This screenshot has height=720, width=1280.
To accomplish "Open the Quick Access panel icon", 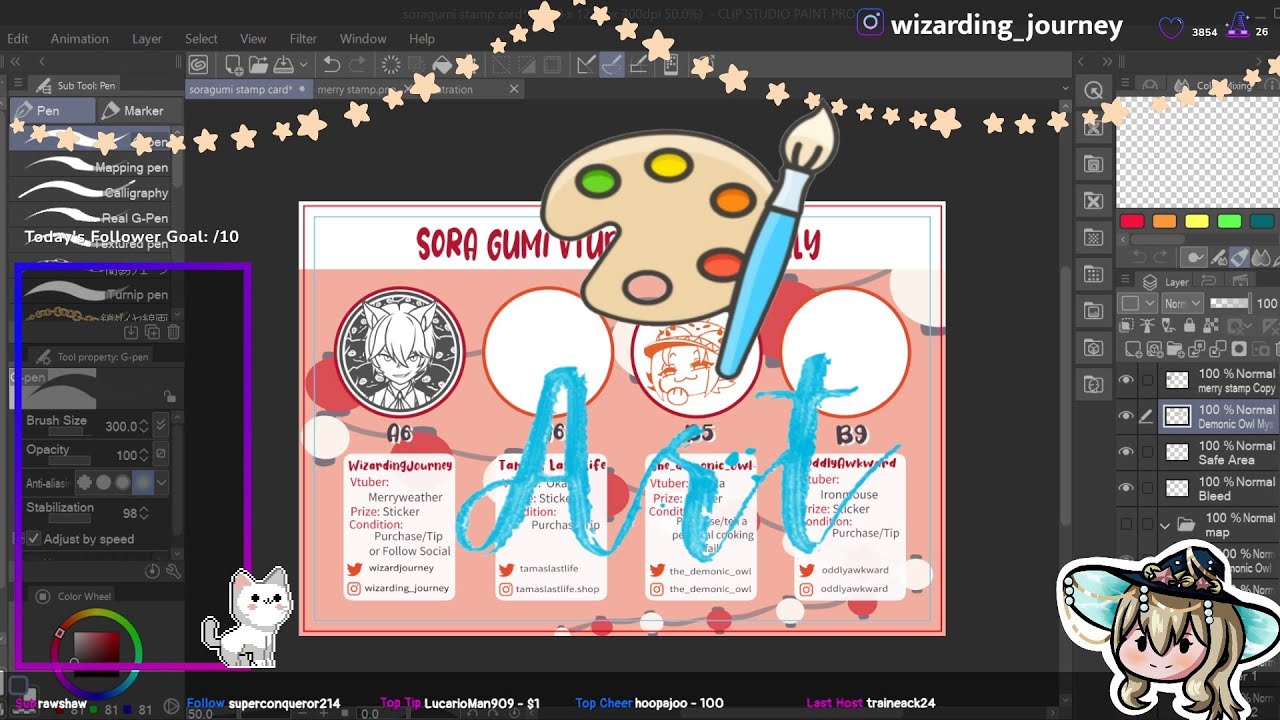I will click(x=1093, y=91).
